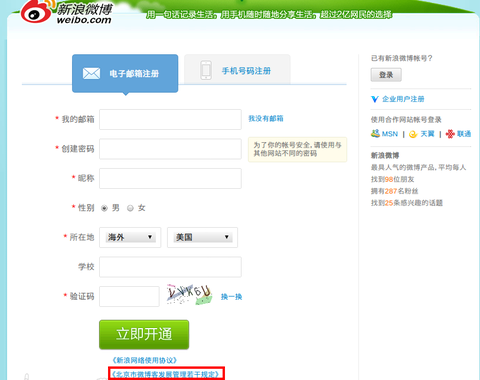Open 北京市微博客发展管理若干规定 link

tap(166, 374)
